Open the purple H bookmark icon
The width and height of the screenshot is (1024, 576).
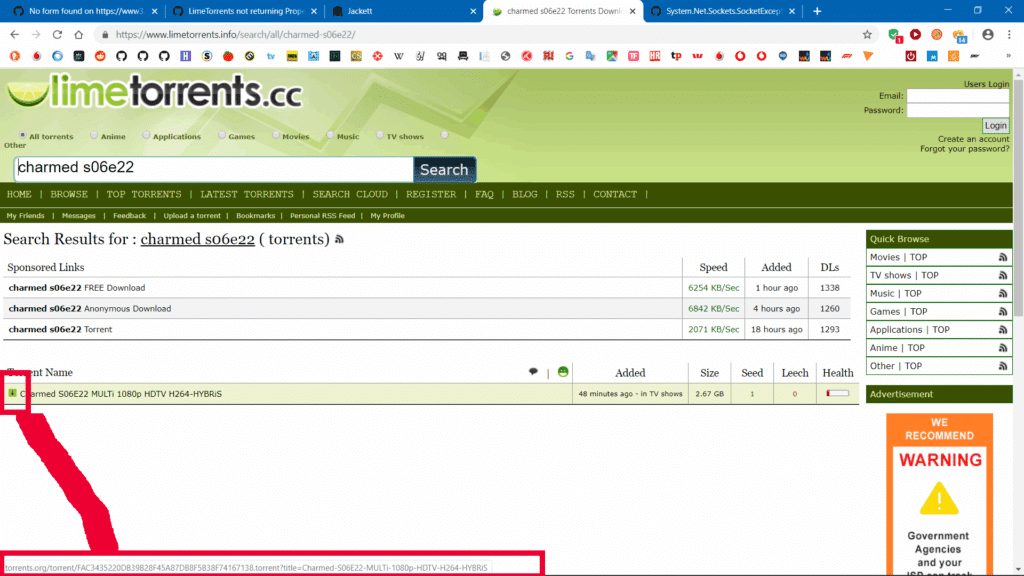point(185,56)
